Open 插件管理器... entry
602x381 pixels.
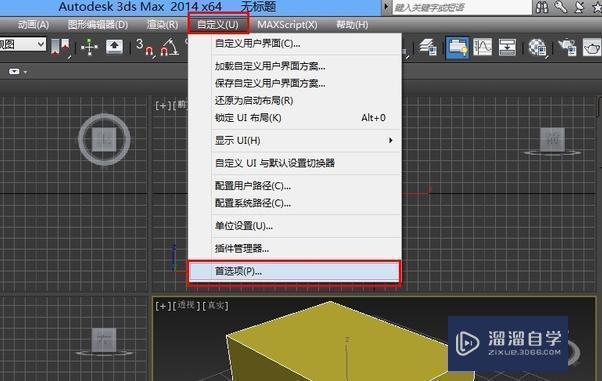[295, 248]
